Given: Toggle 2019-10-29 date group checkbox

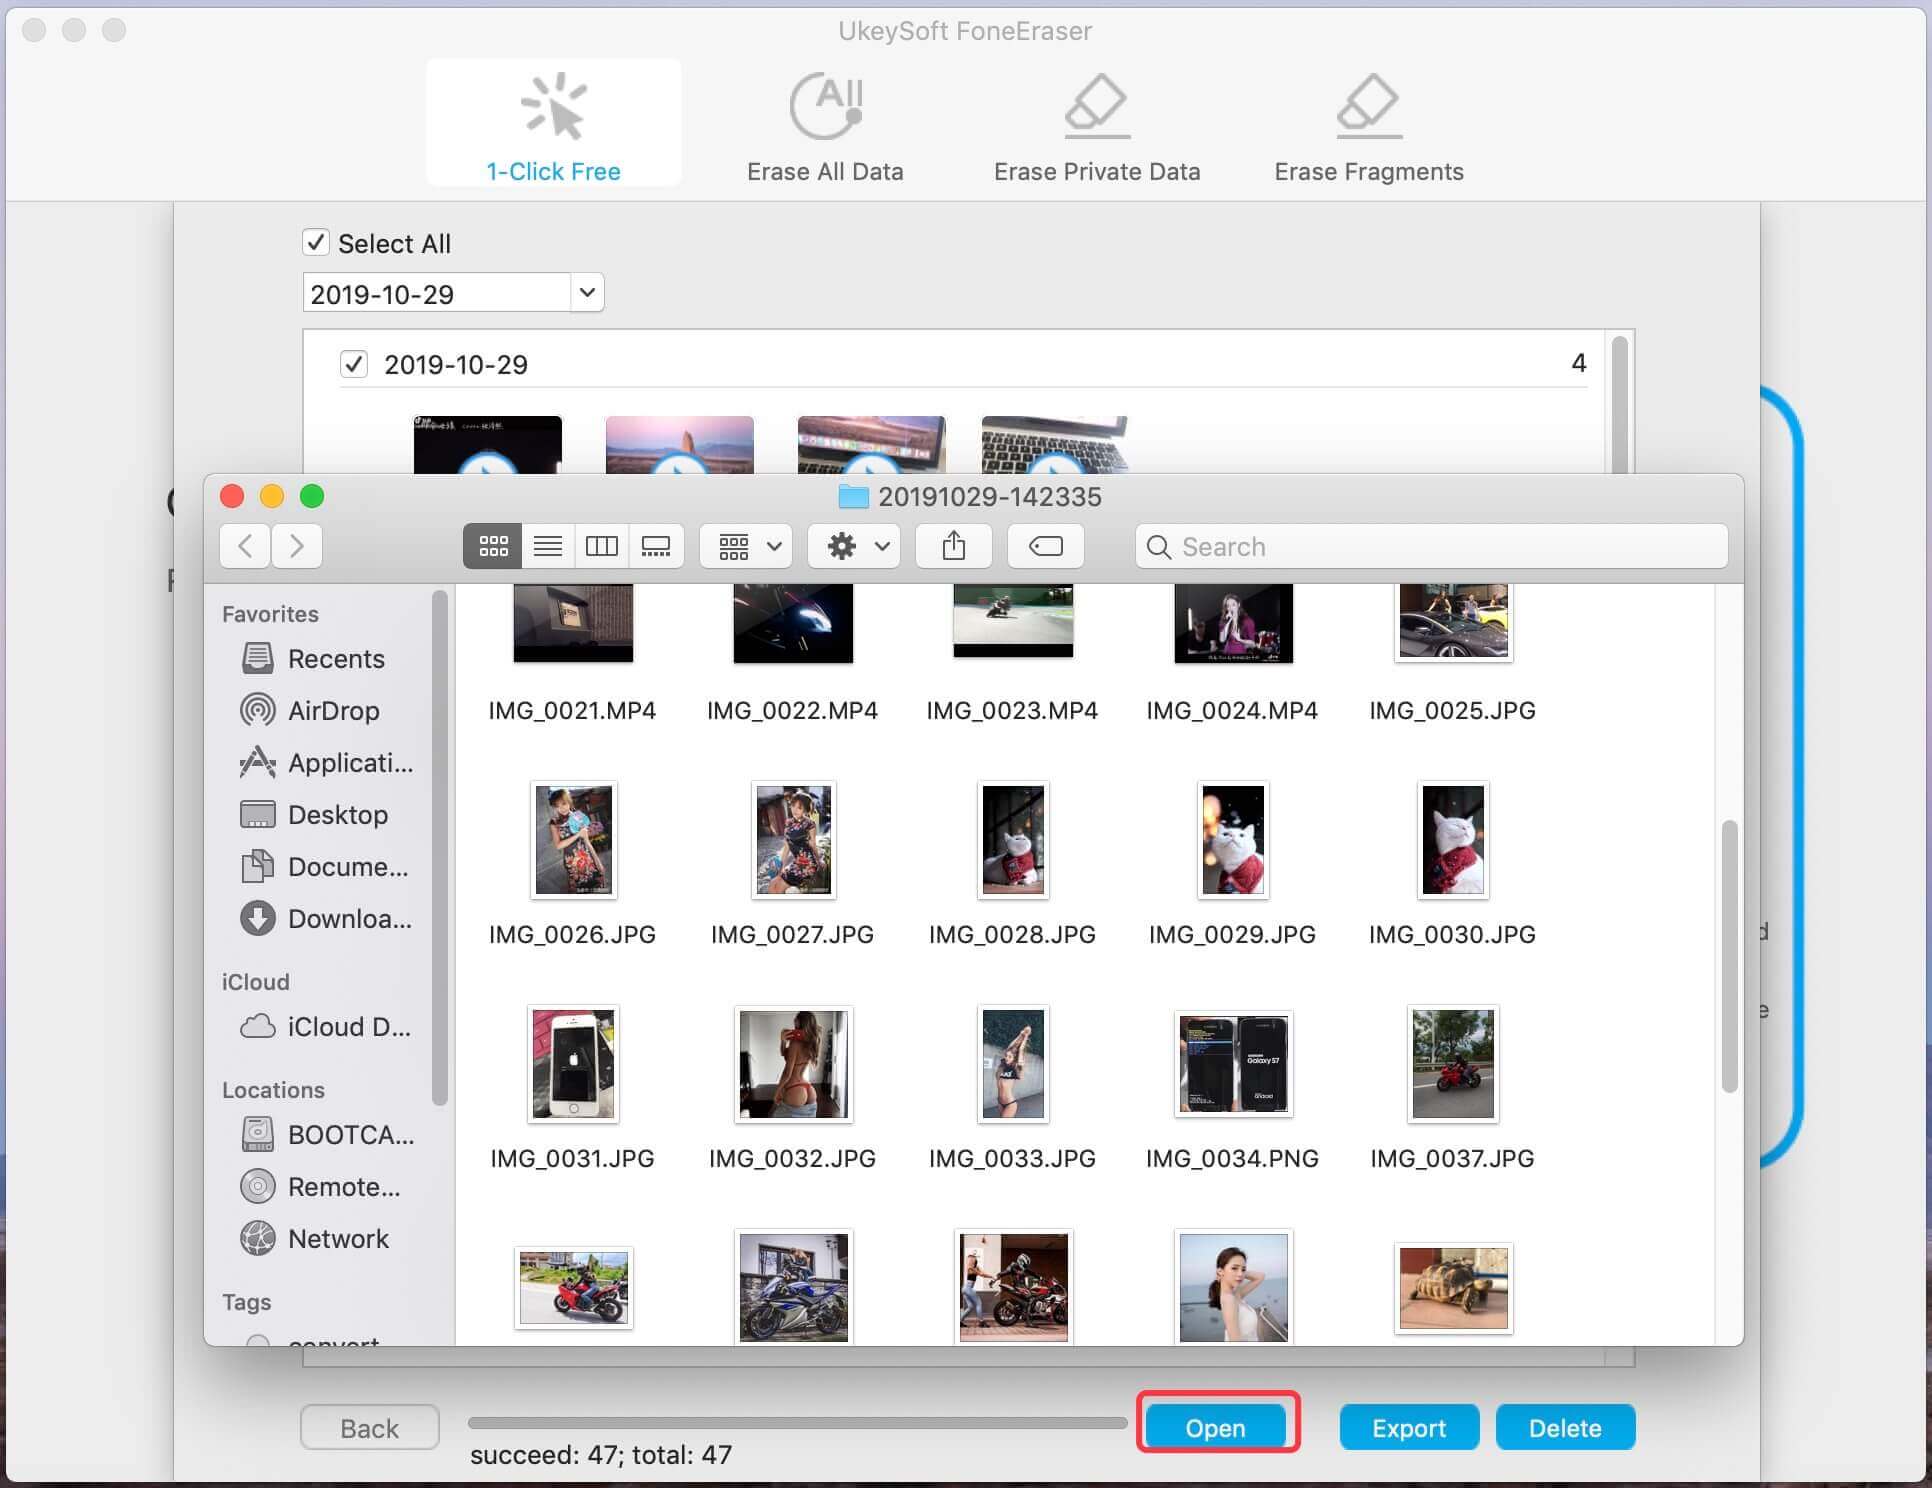Looking at the screenshot, I should pos(356,364).
